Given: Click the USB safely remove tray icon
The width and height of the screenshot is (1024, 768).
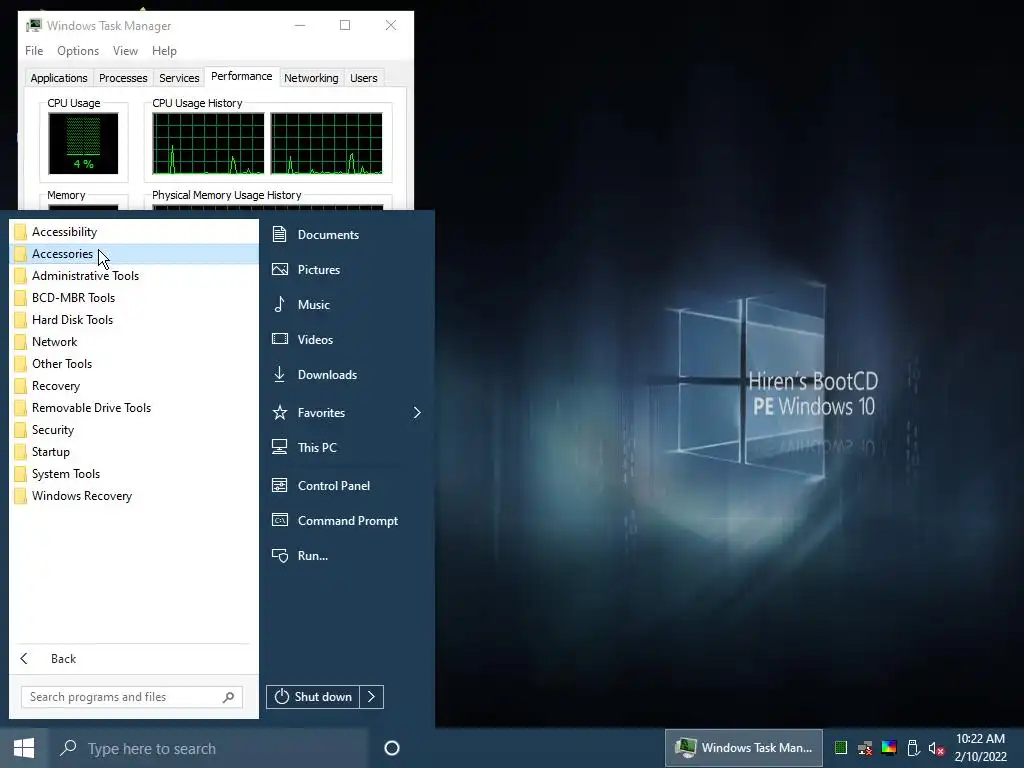Looking at the screenshot, I should click(x=913, y=748).
